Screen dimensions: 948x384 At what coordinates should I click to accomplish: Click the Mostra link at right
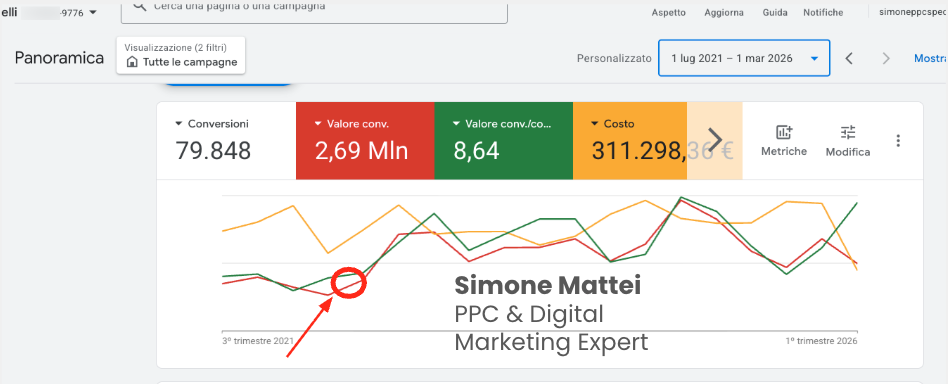(x=930, y=59)
